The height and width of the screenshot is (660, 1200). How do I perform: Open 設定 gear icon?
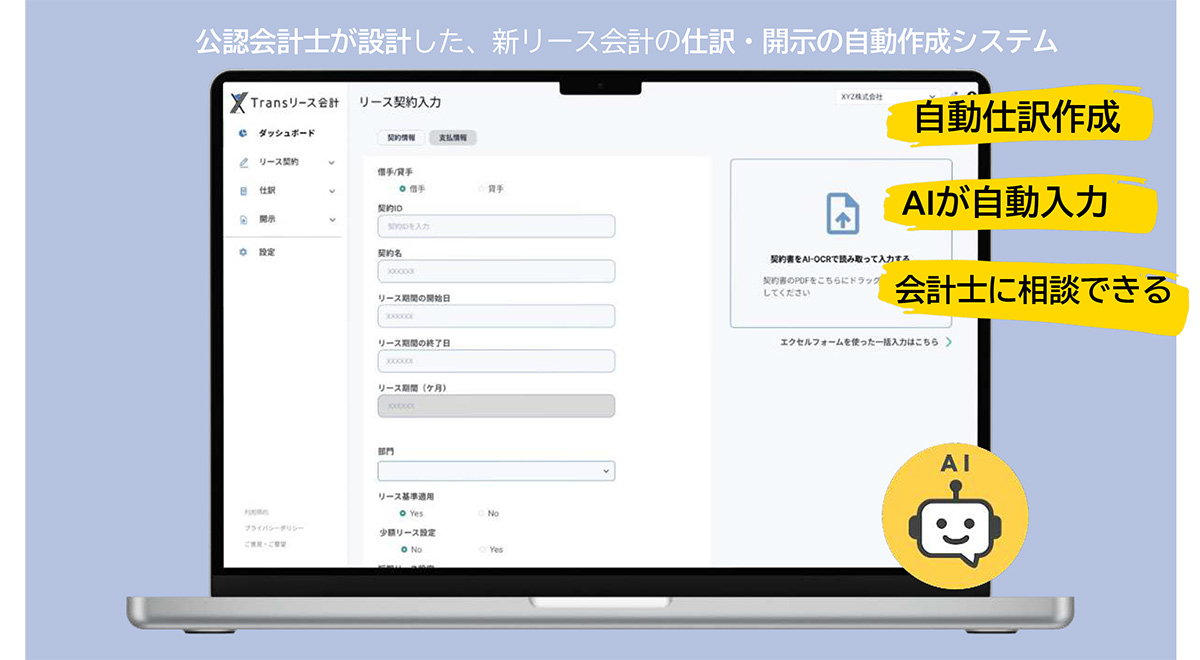pos(243,252)
